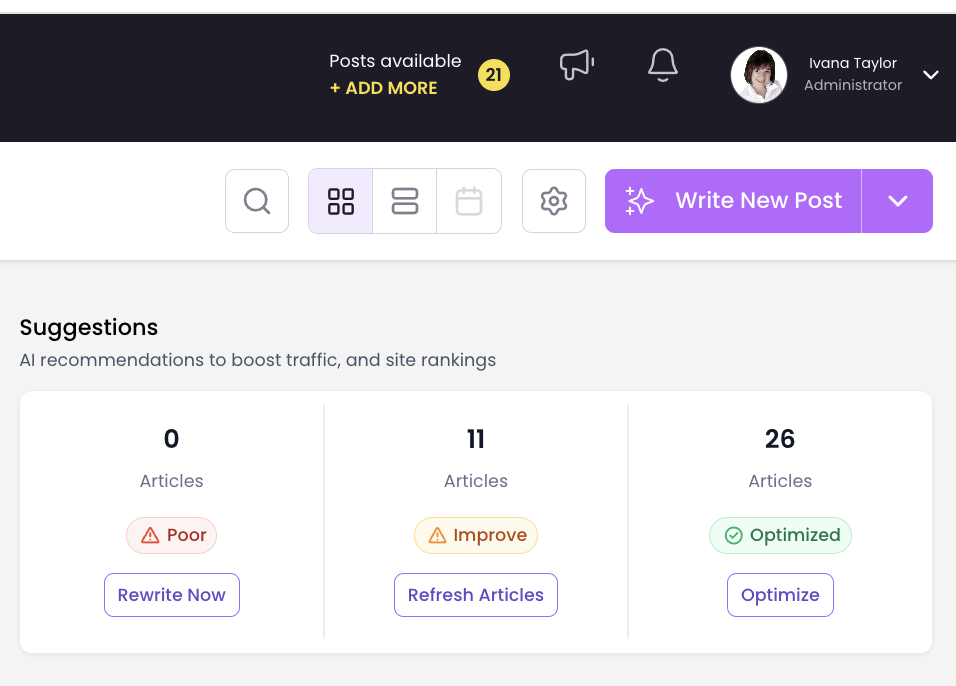This screenshot has width=956, height=686.
Task: Expand the Write New Post dropdown arrow
Action: point(897,201)
